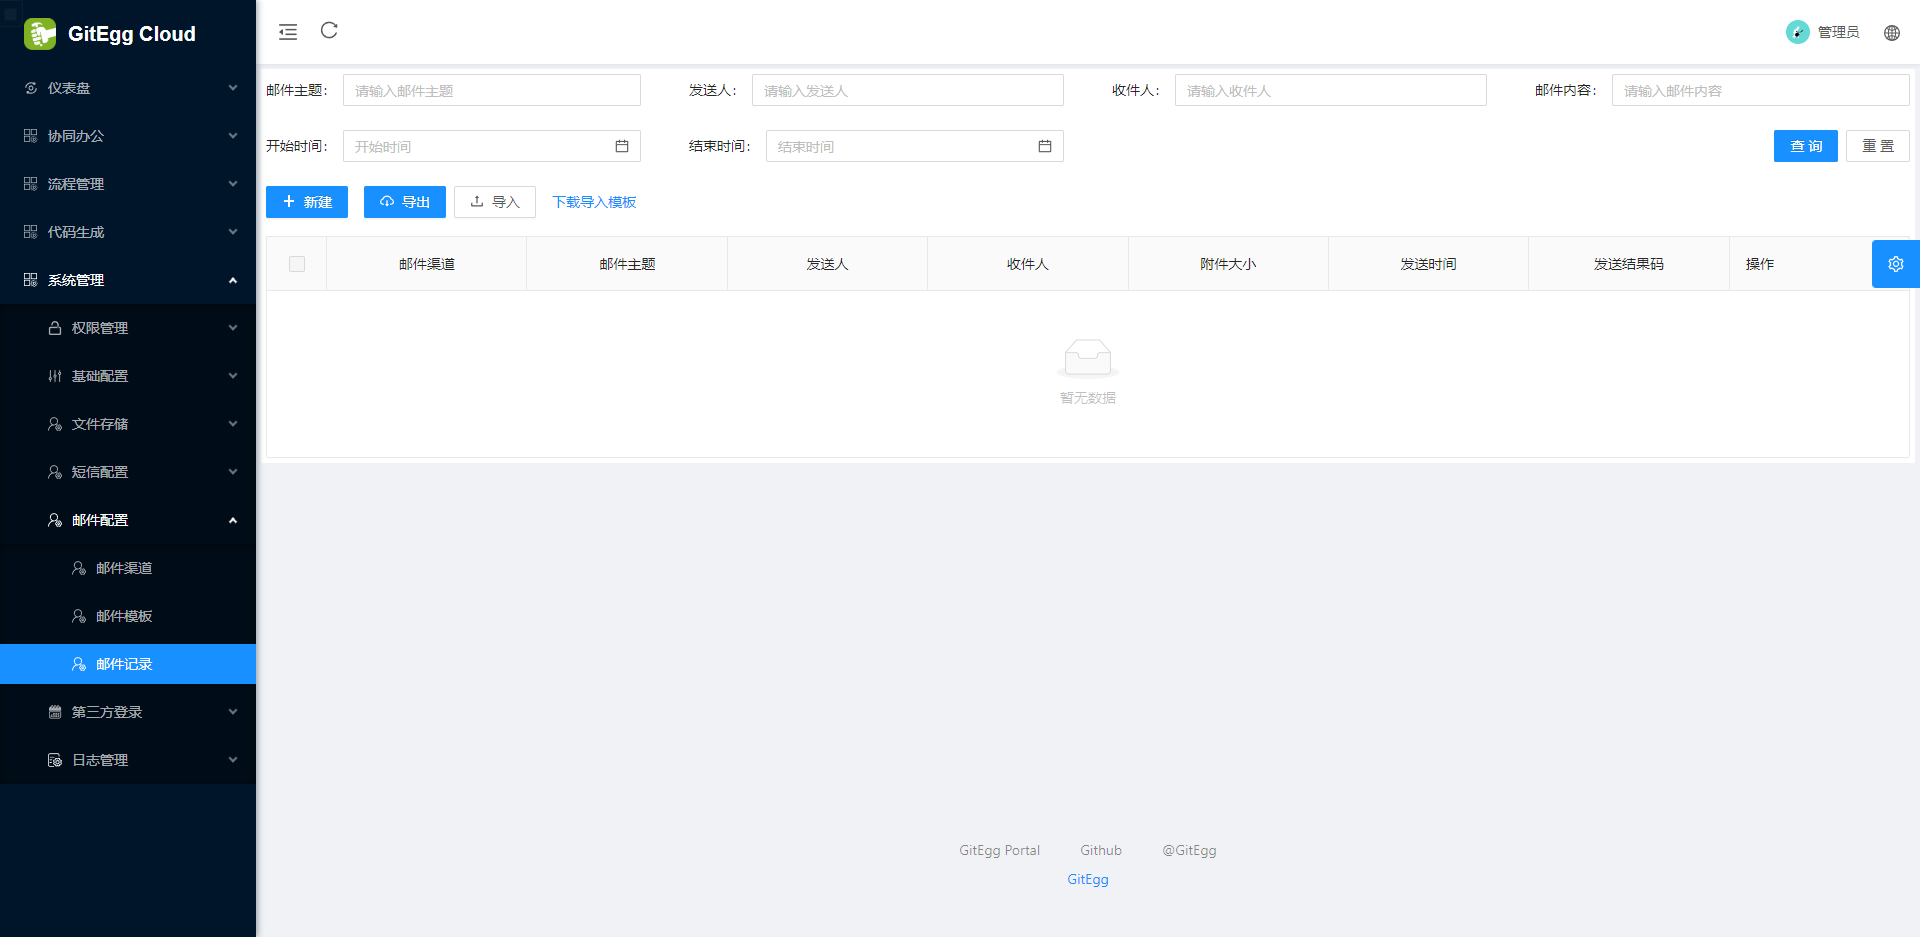Open the GitEgg footer link

[x=1087, y=879]
